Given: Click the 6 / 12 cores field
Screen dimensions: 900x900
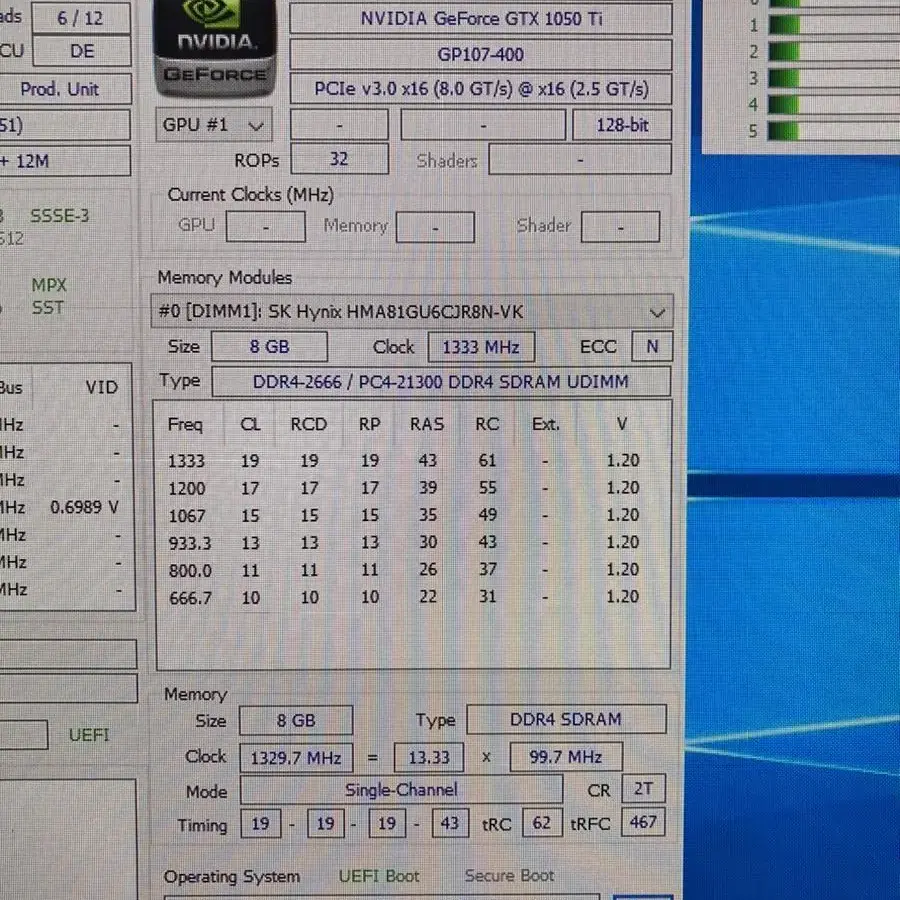Looking at the screenshot, I should (x=81, y=18).
